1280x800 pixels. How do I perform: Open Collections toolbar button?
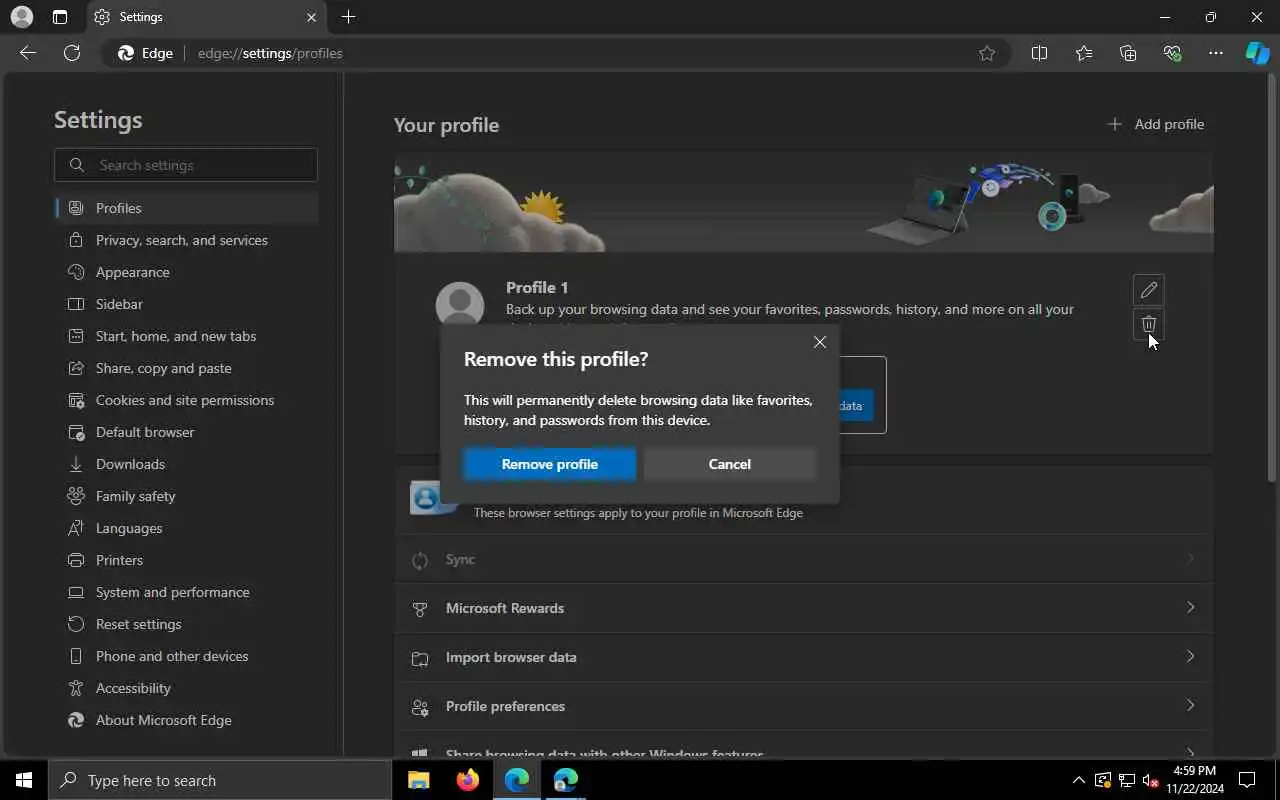coord(1128,53)
